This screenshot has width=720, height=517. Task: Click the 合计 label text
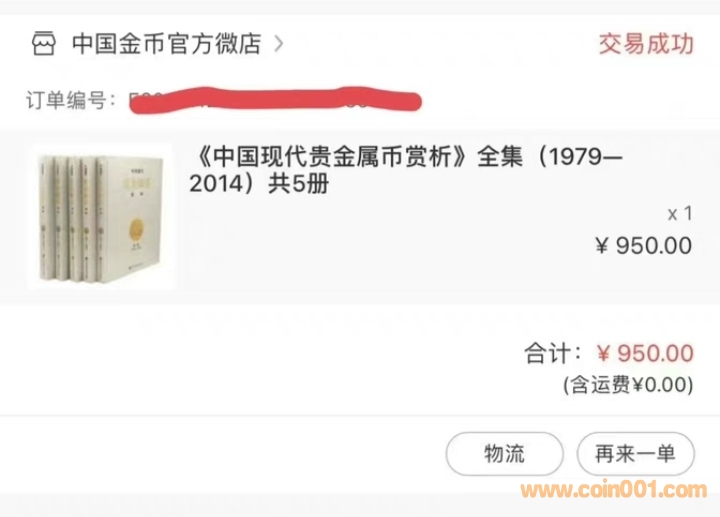pyautogui.click(x=552, y=354)
